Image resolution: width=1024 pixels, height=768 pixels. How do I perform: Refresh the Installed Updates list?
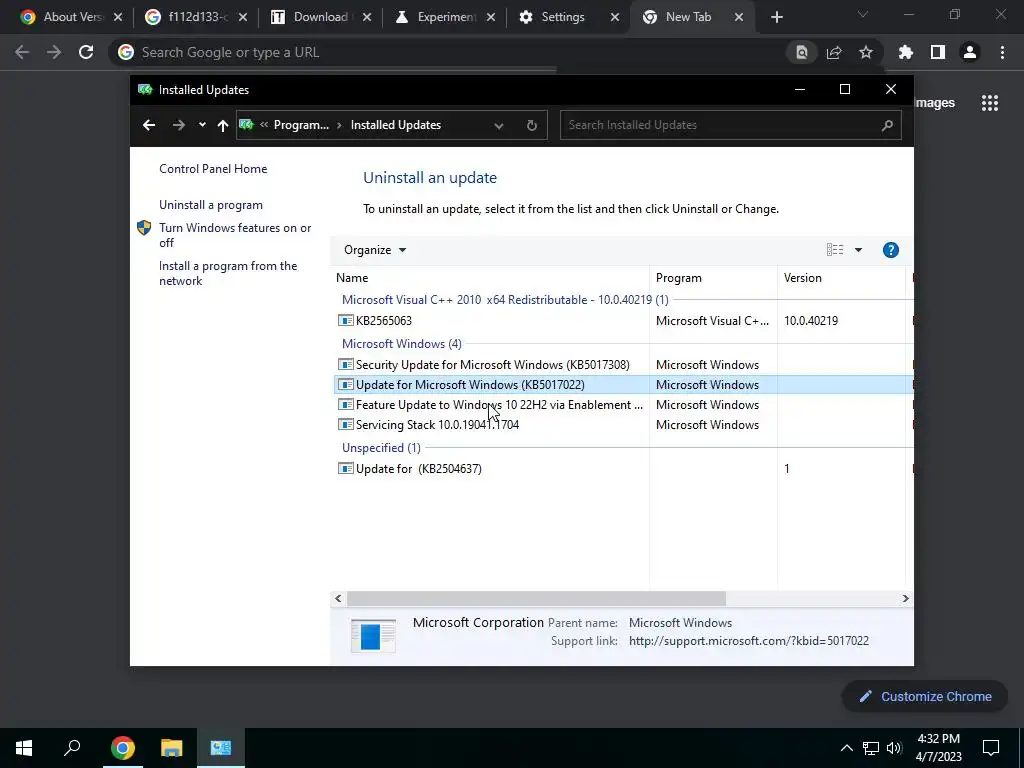pos(532,125)
